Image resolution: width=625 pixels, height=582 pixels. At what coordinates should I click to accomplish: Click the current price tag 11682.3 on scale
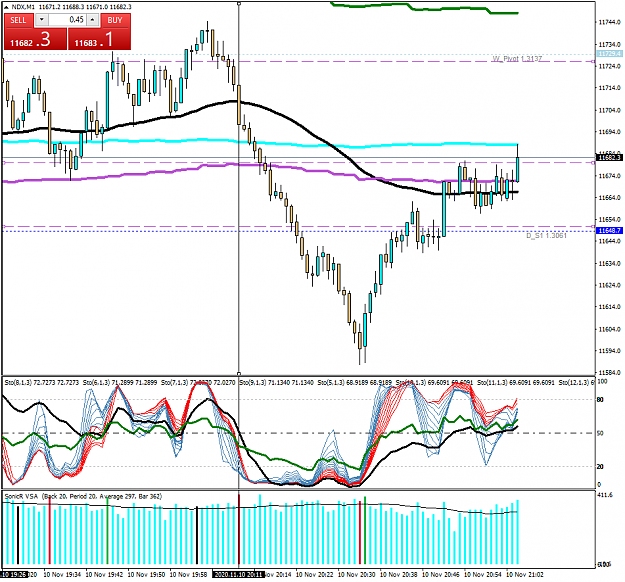[x=609, y=157]
